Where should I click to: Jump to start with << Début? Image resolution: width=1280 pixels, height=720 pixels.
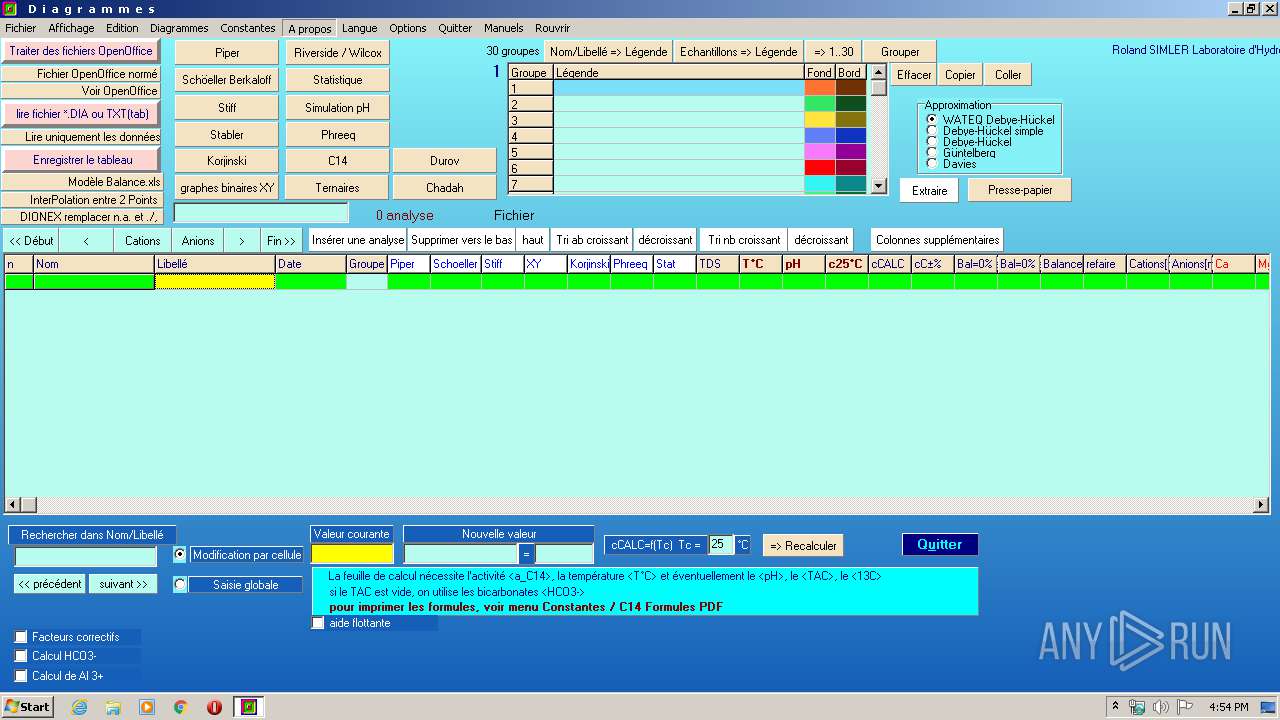31,240
